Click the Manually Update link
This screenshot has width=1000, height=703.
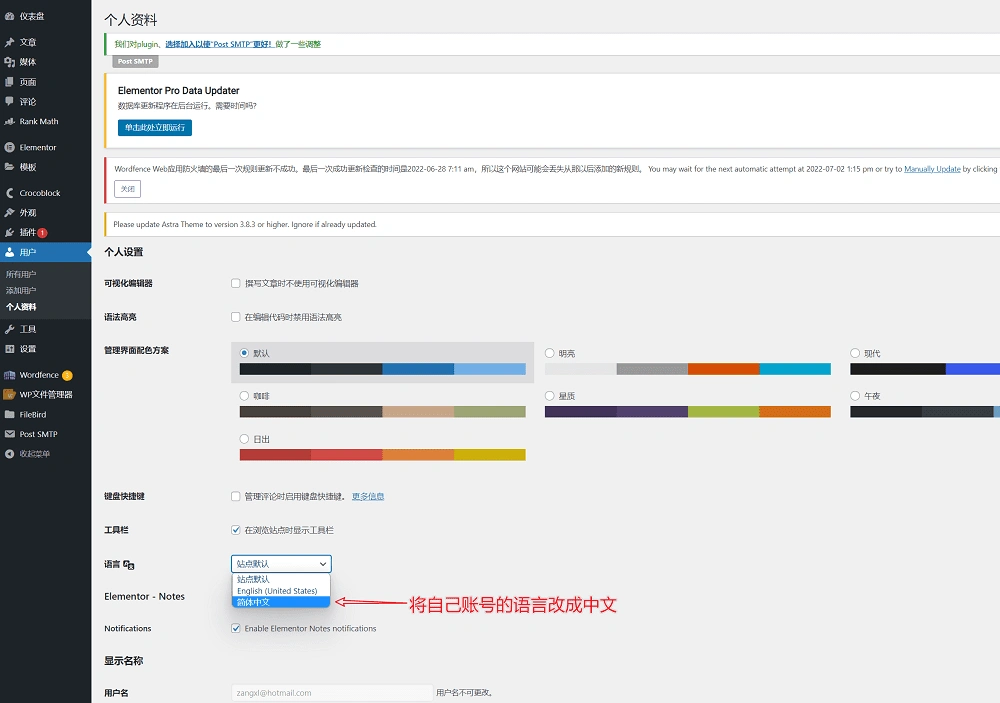click(x=932, y=169)
